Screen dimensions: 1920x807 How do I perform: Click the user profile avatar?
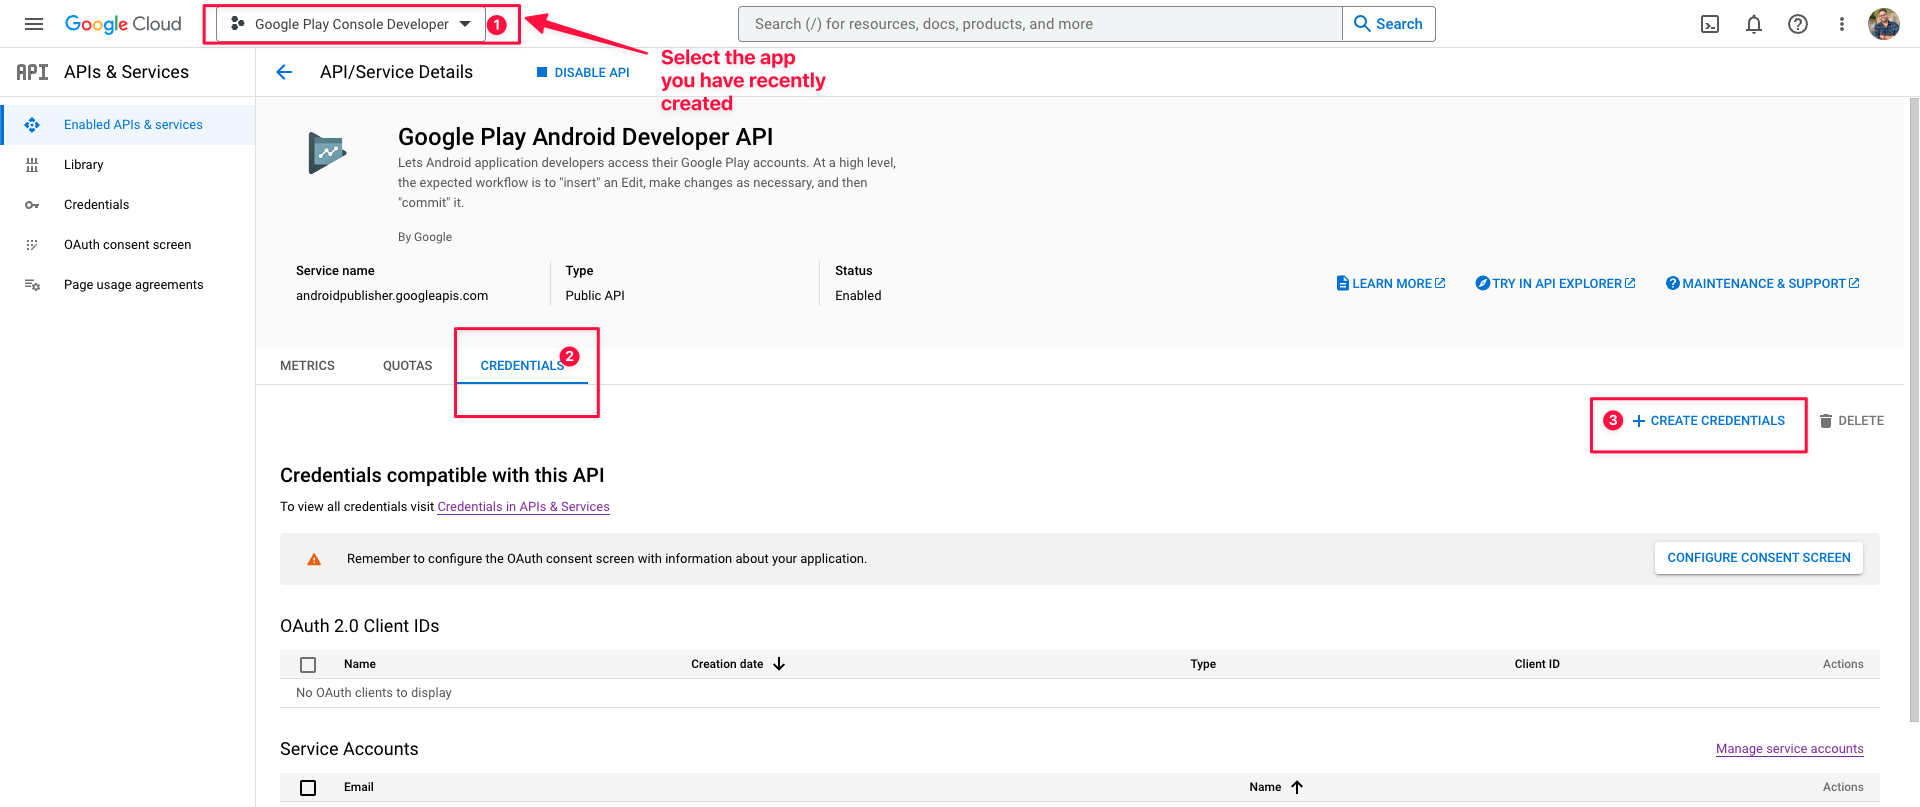point(1884,24)
